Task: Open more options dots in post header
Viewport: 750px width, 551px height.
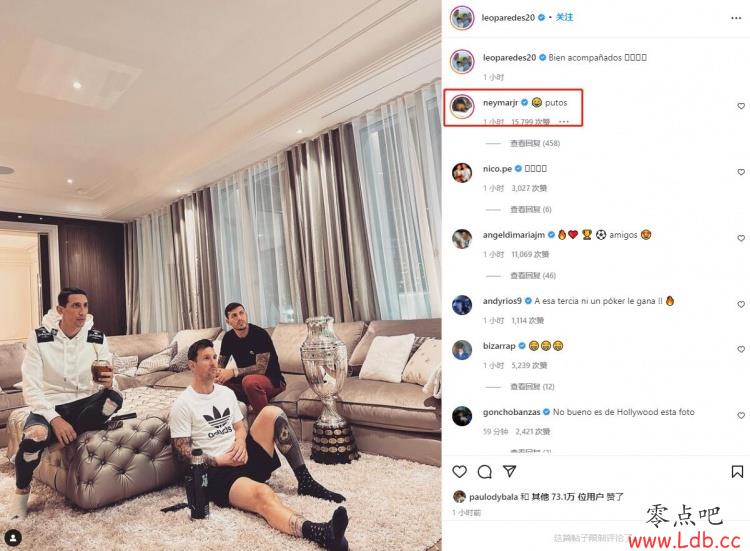Action: pyautogui.click(x=736, y=18)
